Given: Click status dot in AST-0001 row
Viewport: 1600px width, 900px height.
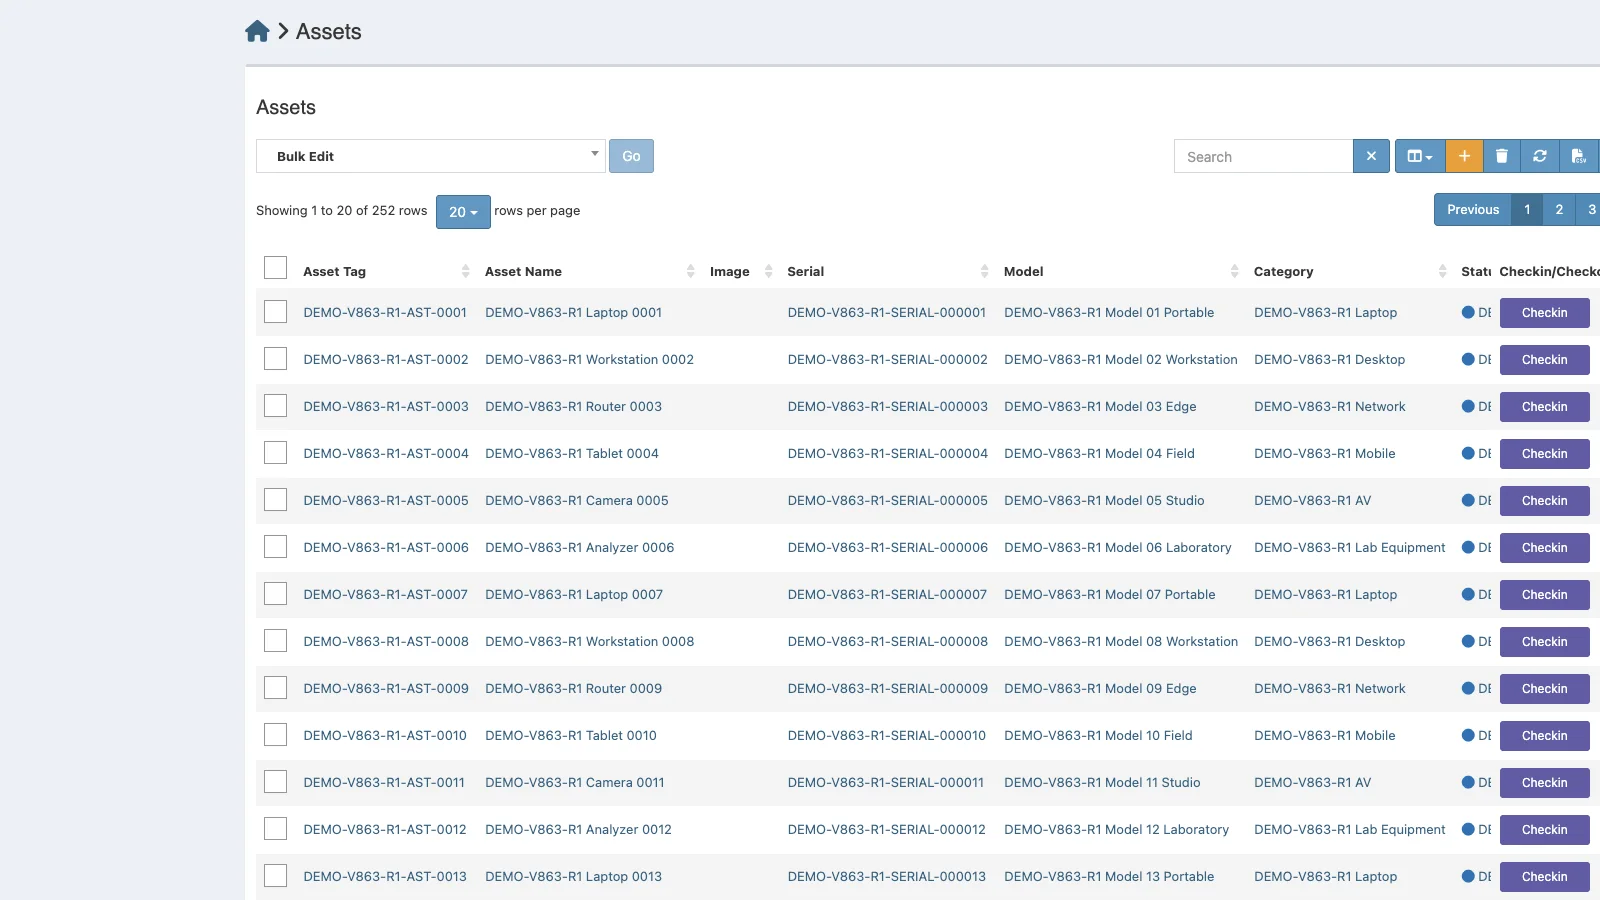Looking at the screenshot, I should (x=1468, y=312).
